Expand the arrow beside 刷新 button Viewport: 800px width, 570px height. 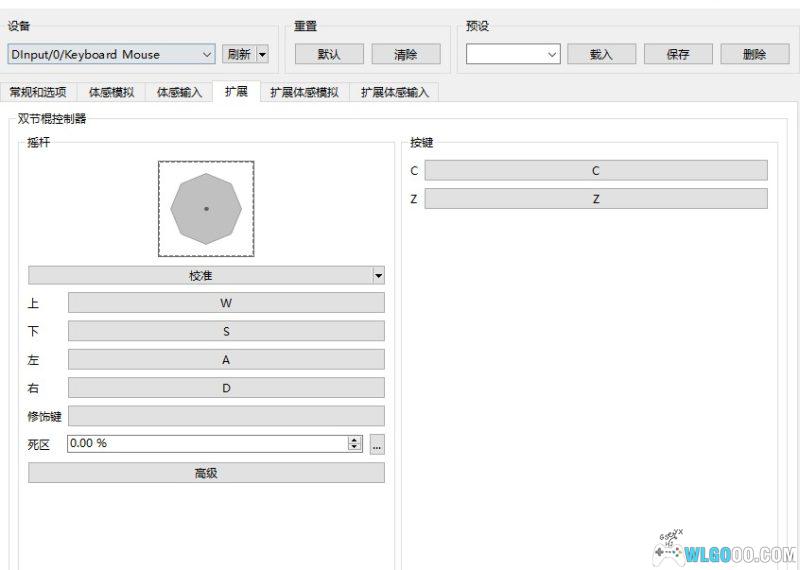[x=262, y=54]
